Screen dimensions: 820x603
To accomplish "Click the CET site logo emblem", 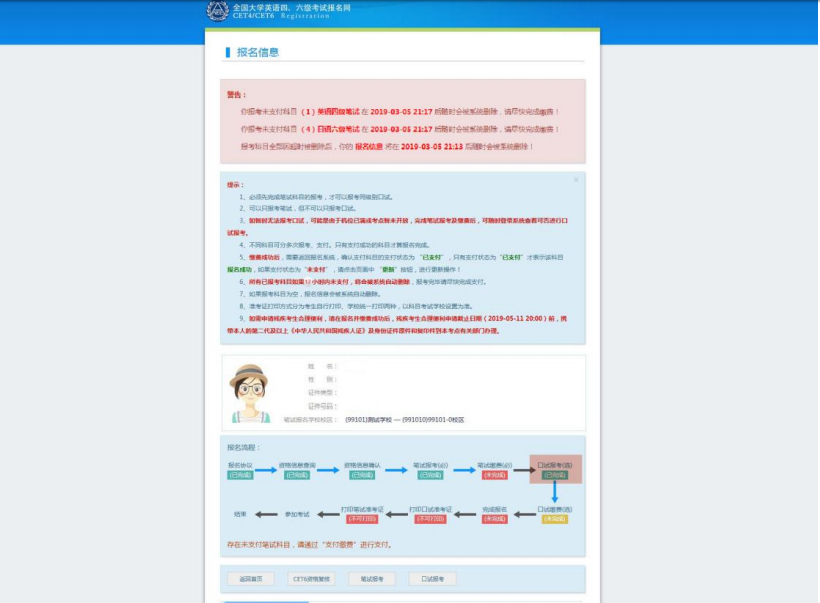I will click(217, 11).
